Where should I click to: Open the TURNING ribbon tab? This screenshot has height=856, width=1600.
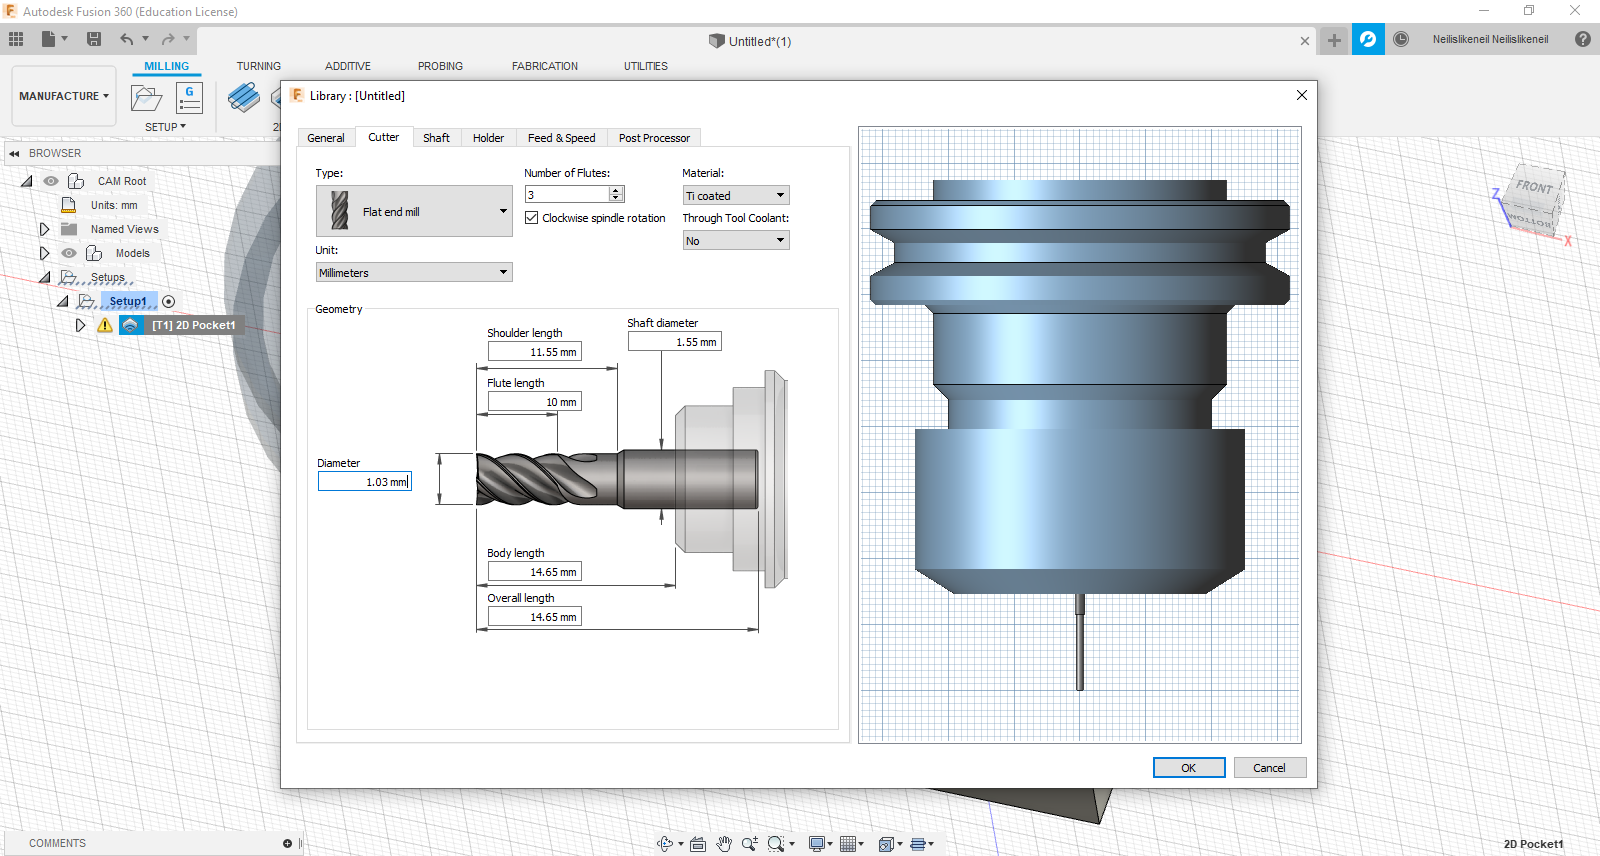coord(258,66)
